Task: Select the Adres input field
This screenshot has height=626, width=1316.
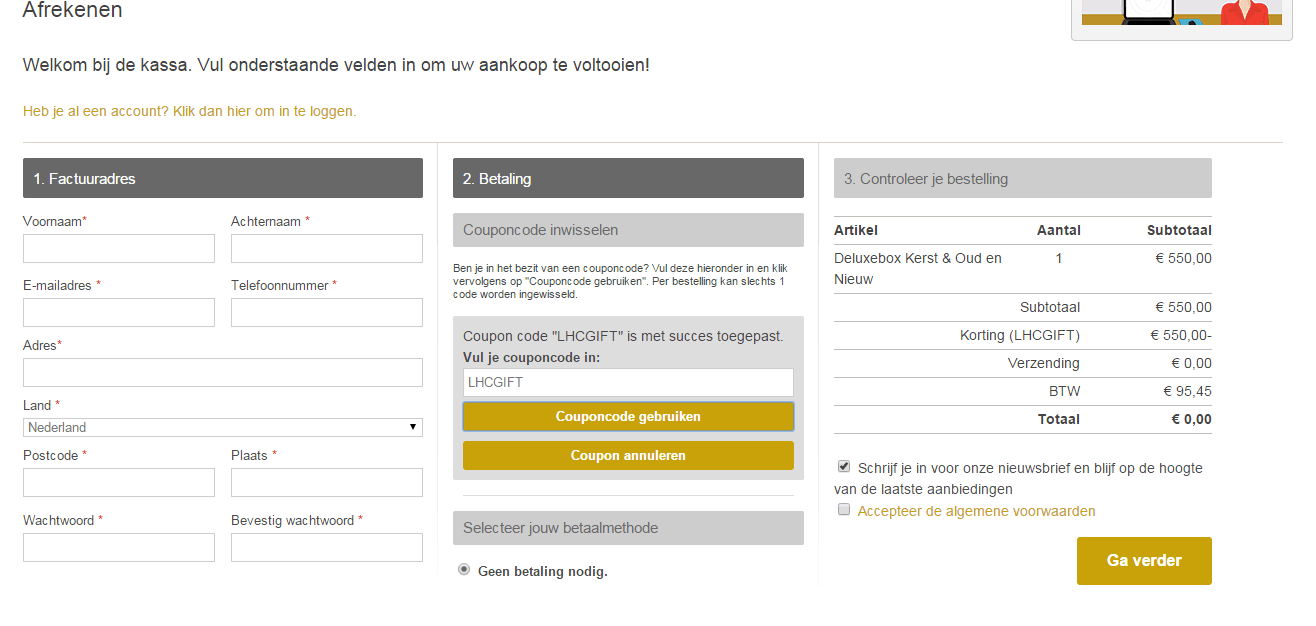Action: [x=223, y=372]
